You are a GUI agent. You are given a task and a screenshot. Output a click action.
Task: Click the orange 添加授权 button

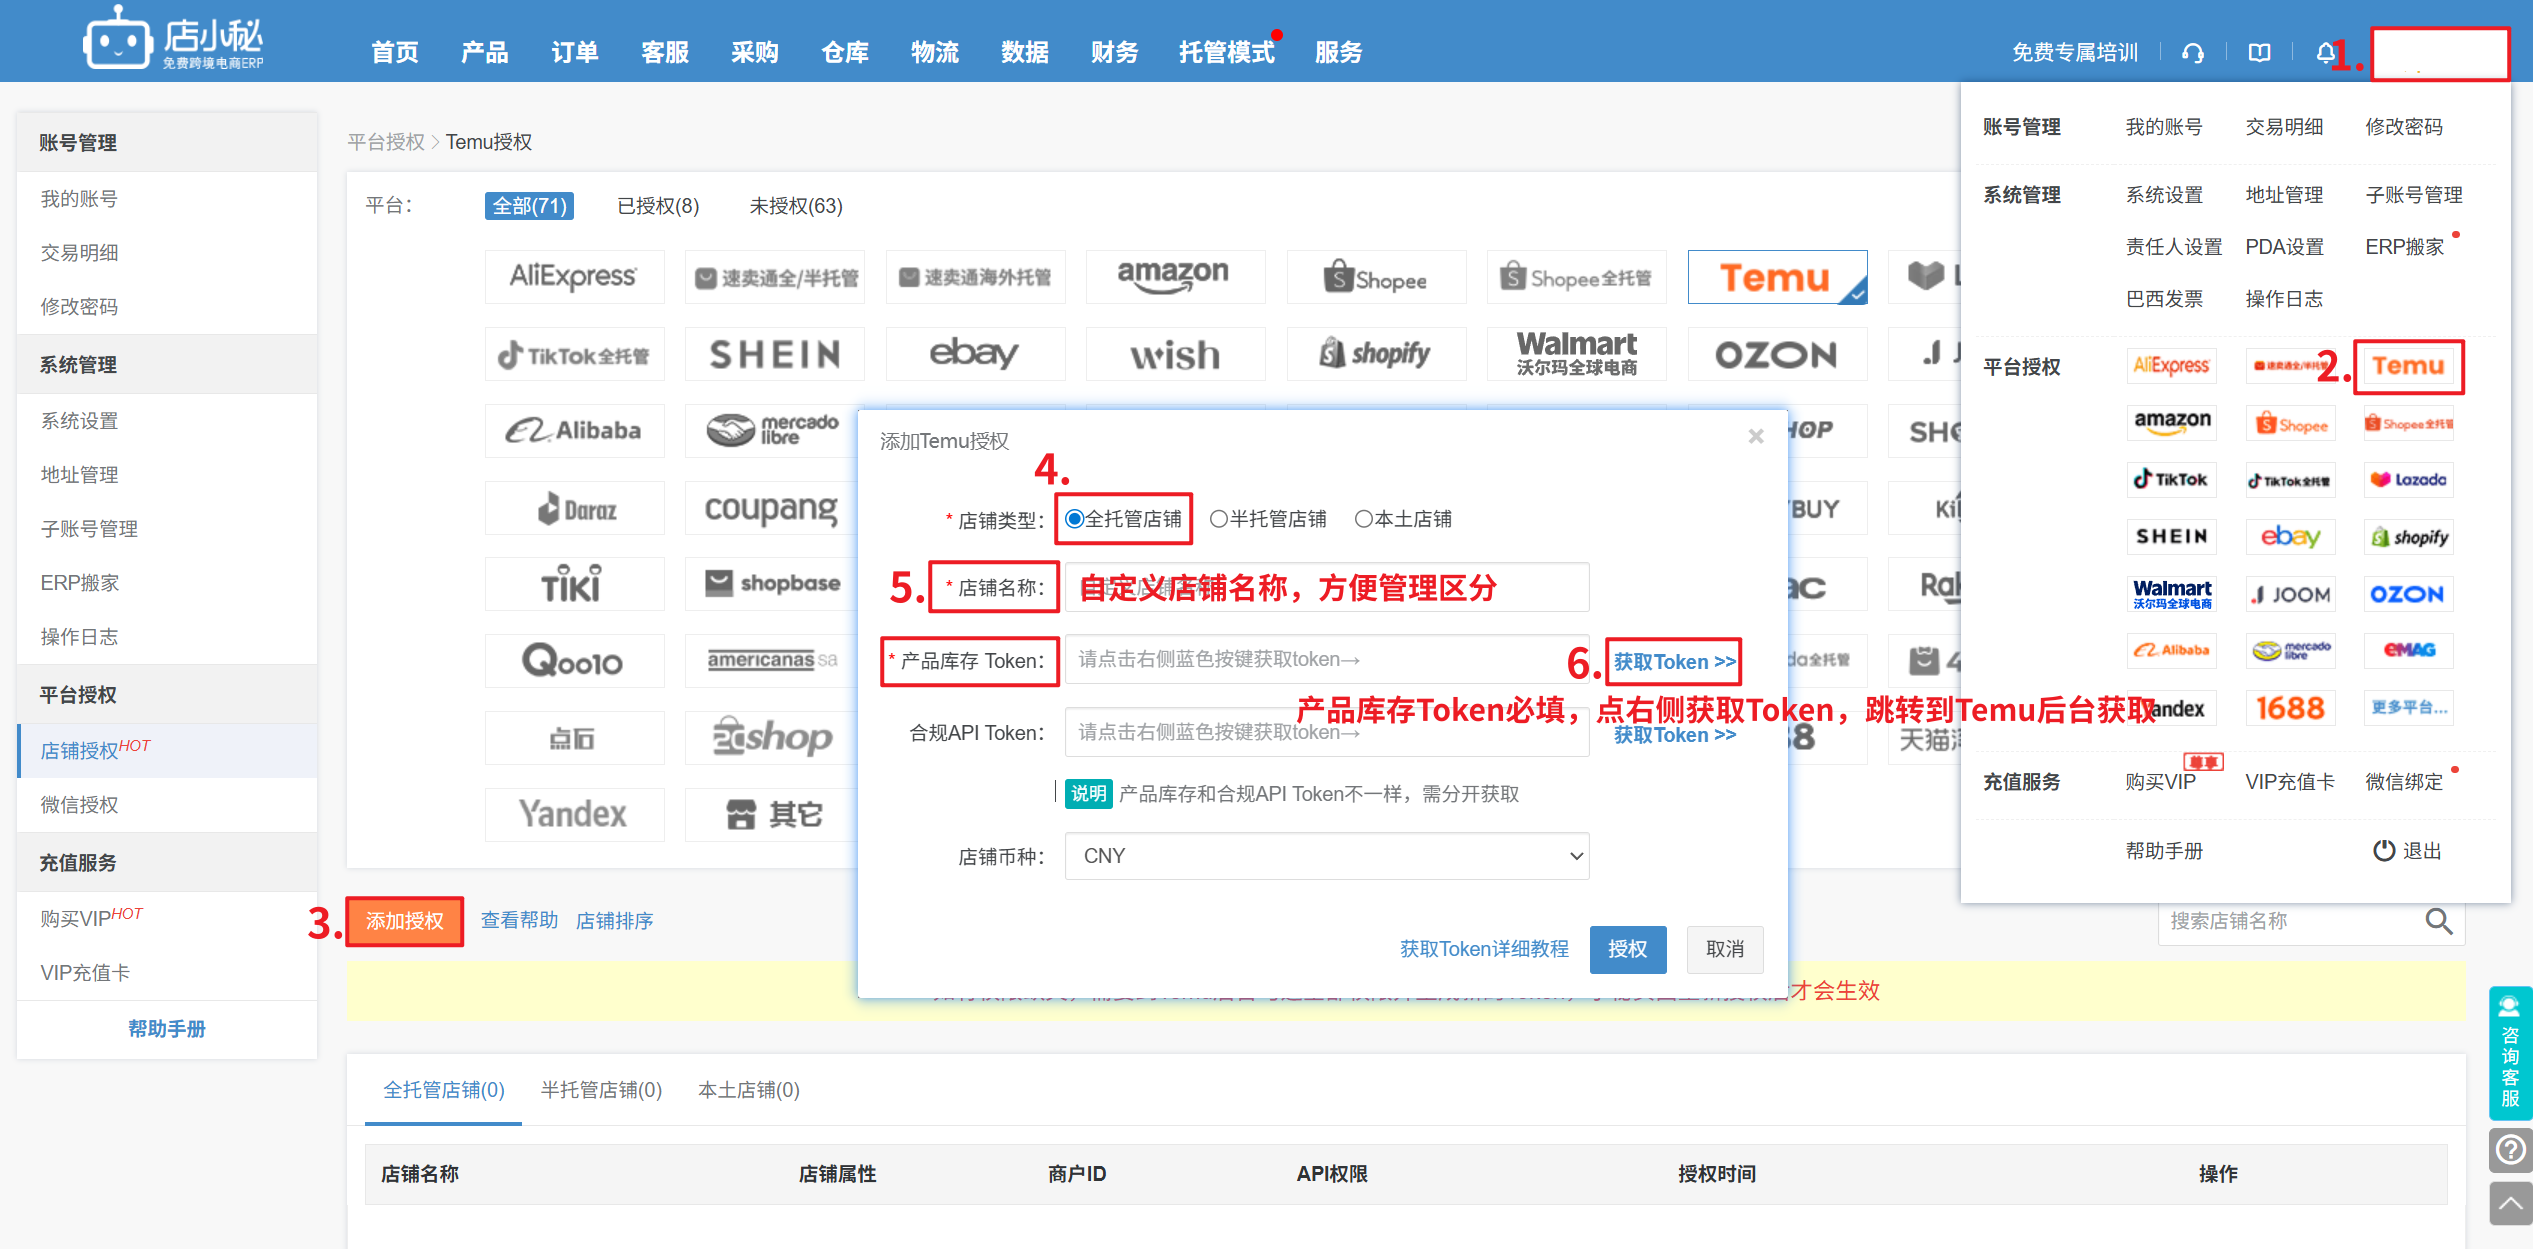405,921
